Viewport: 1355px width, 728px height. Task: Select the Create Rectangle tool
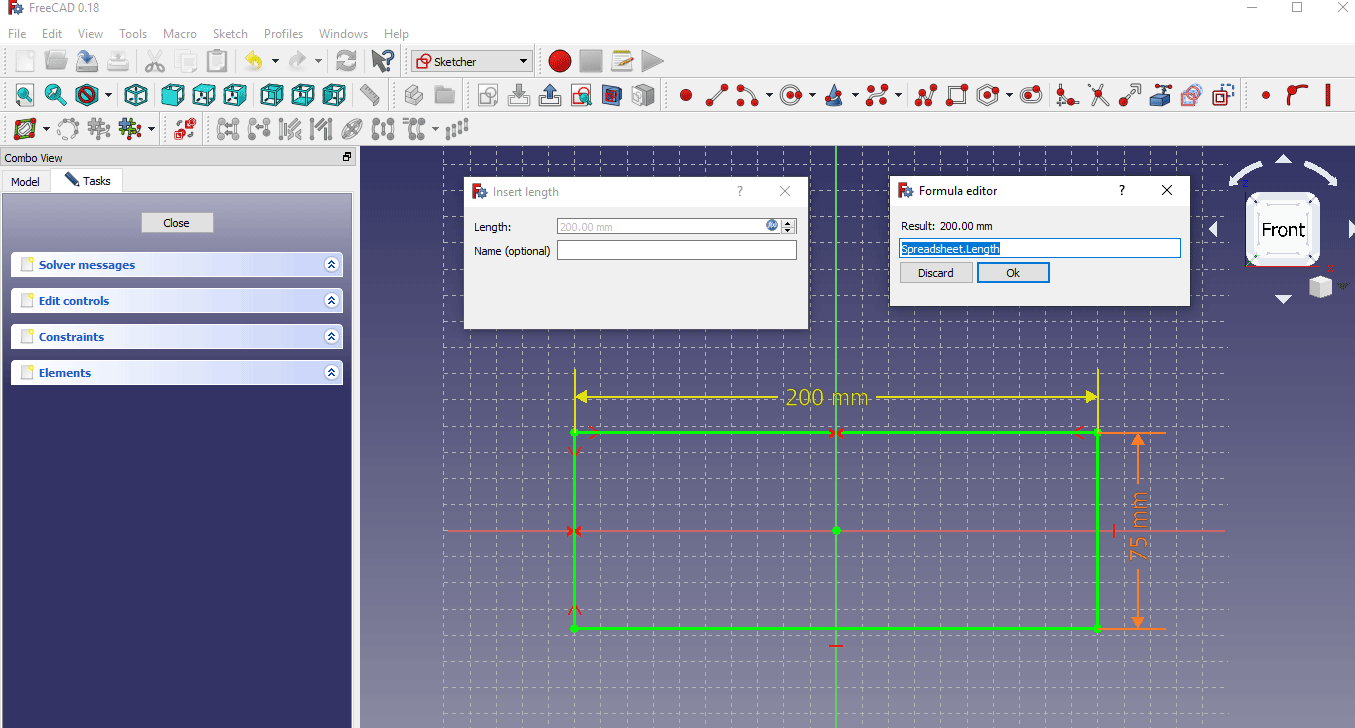tap(957, 95)
